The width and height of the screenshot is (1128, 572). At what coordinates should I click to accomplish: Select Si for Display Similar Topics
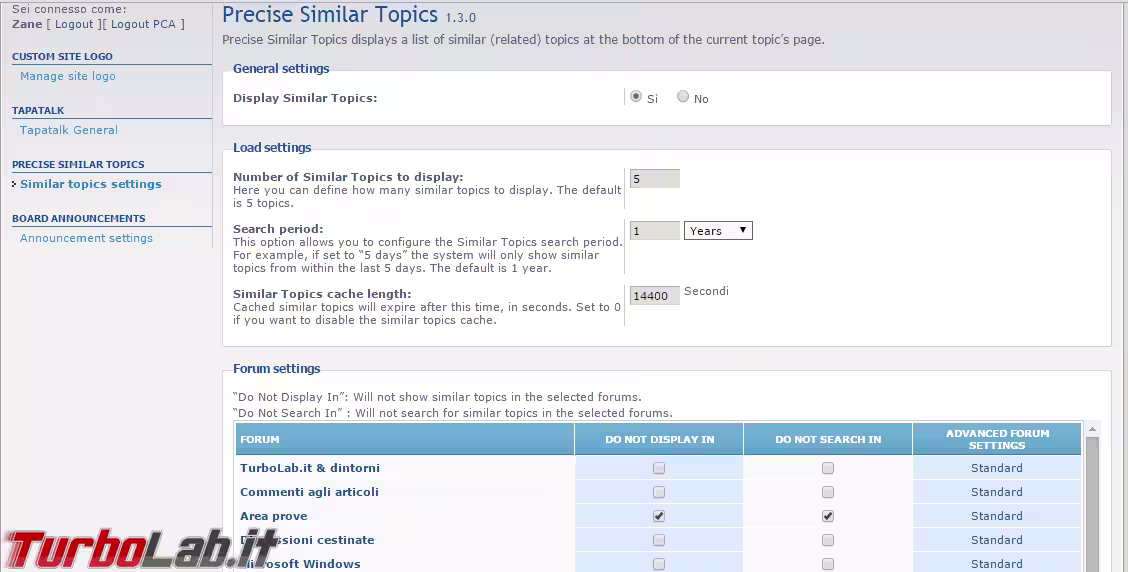point(636,96)
